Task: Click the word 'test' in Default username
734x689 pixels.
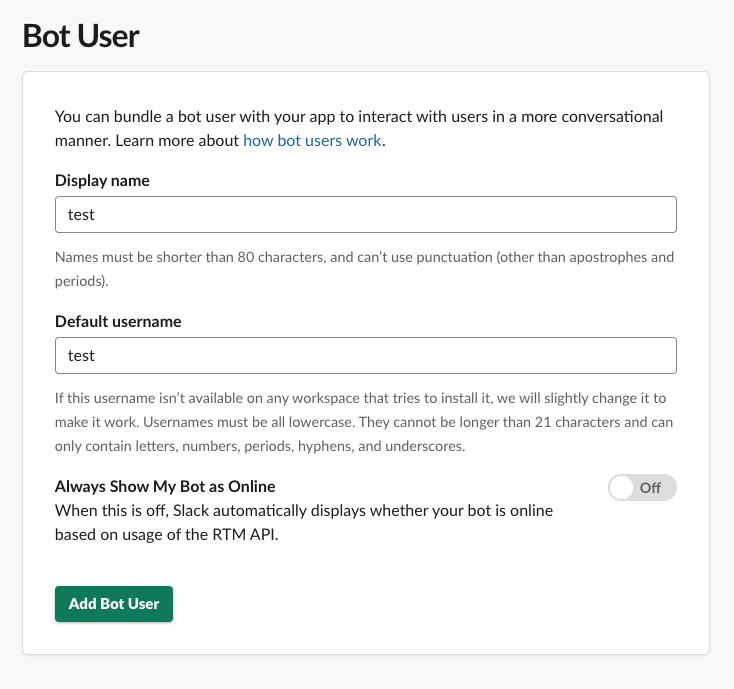Action: pyautogui.click(x=81, y=355)
